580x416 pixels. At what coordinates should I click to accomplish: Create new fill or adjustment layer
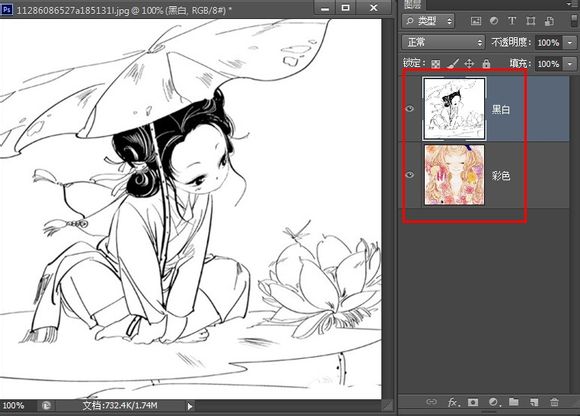[x=494, y=402]
